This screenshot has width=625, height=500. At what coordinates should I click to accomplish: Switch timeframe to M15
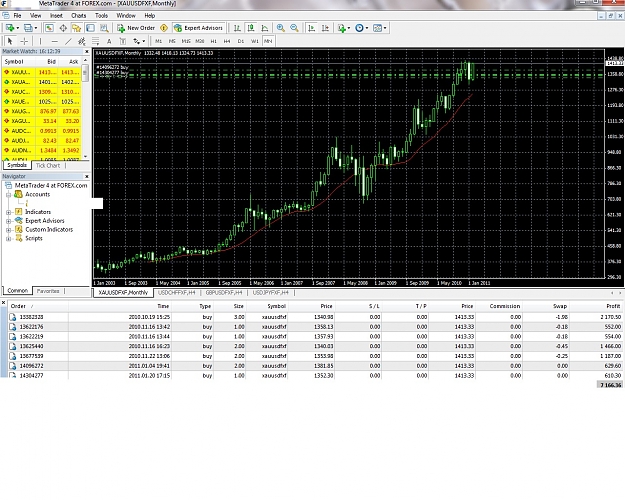186,41
